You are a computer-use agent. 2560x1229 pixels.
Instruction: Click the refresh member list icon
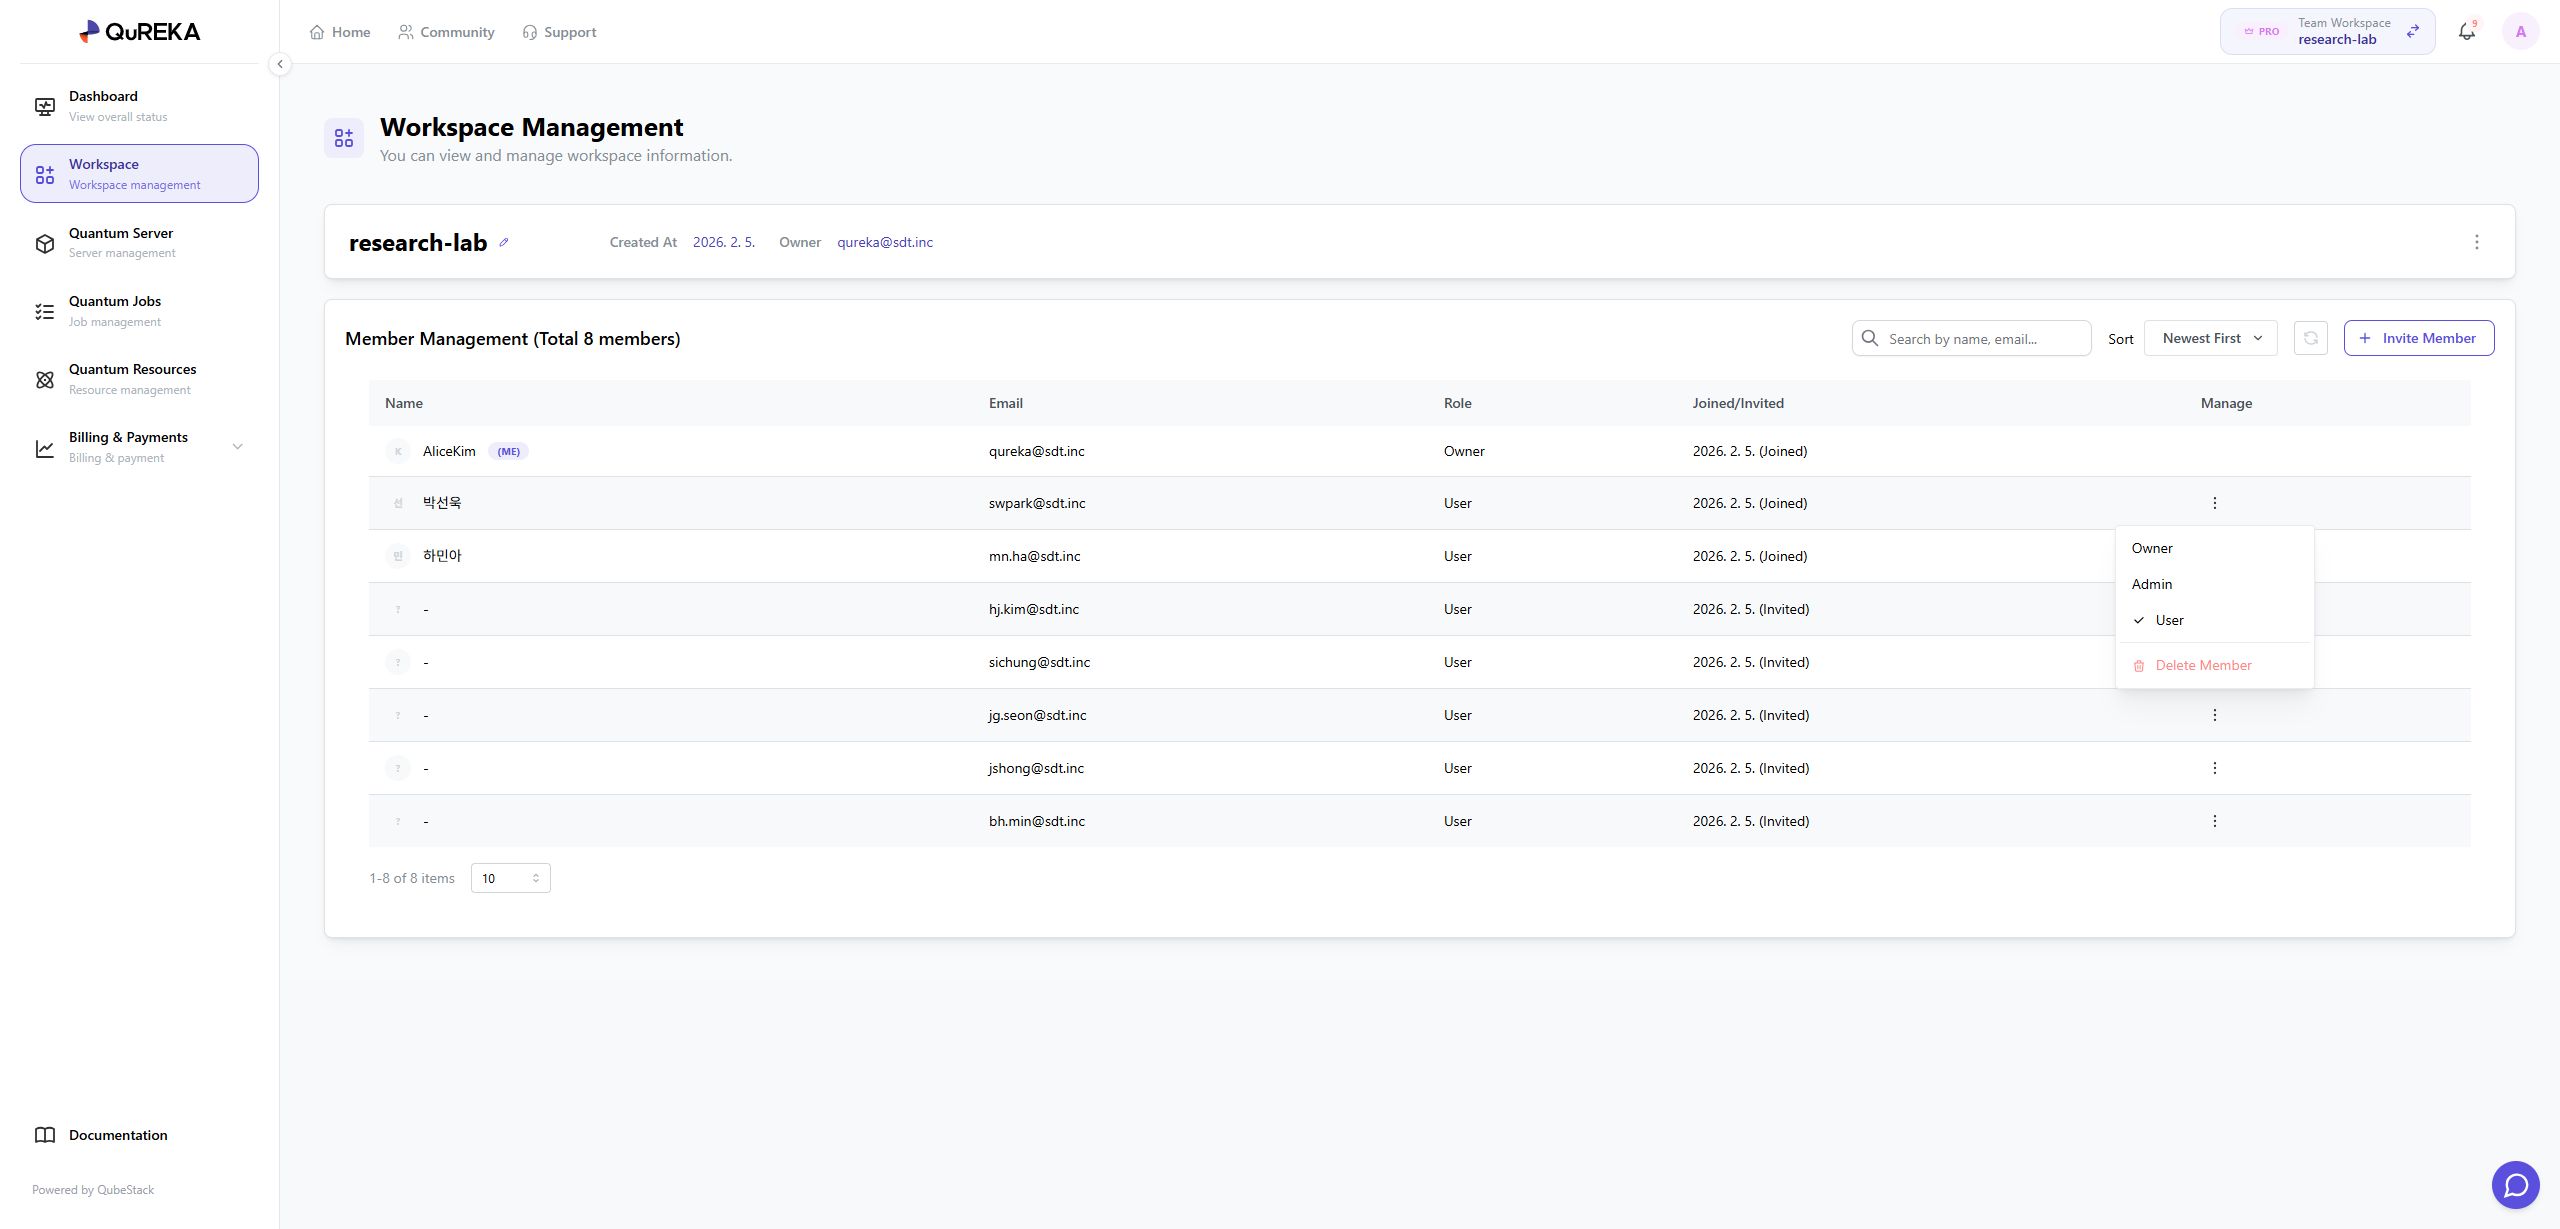(2310, 338)
